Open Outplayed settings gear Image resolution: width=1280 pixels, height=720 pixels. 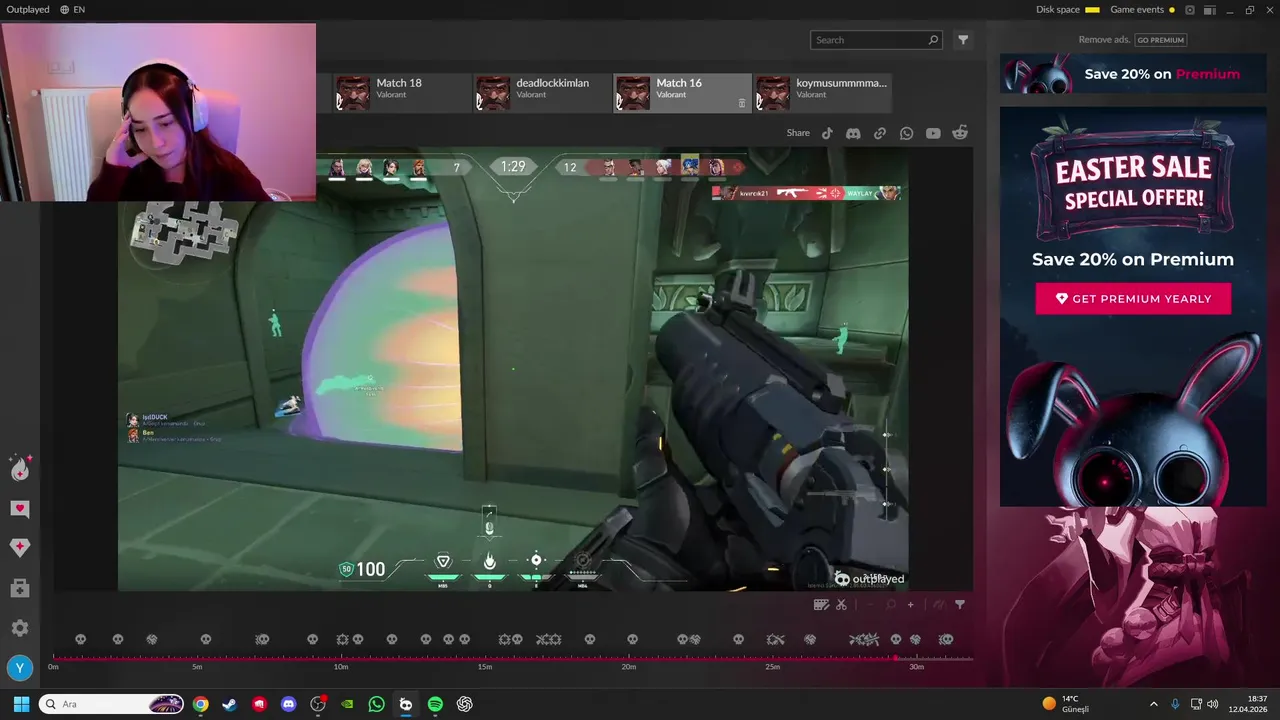tap(20, 628)
